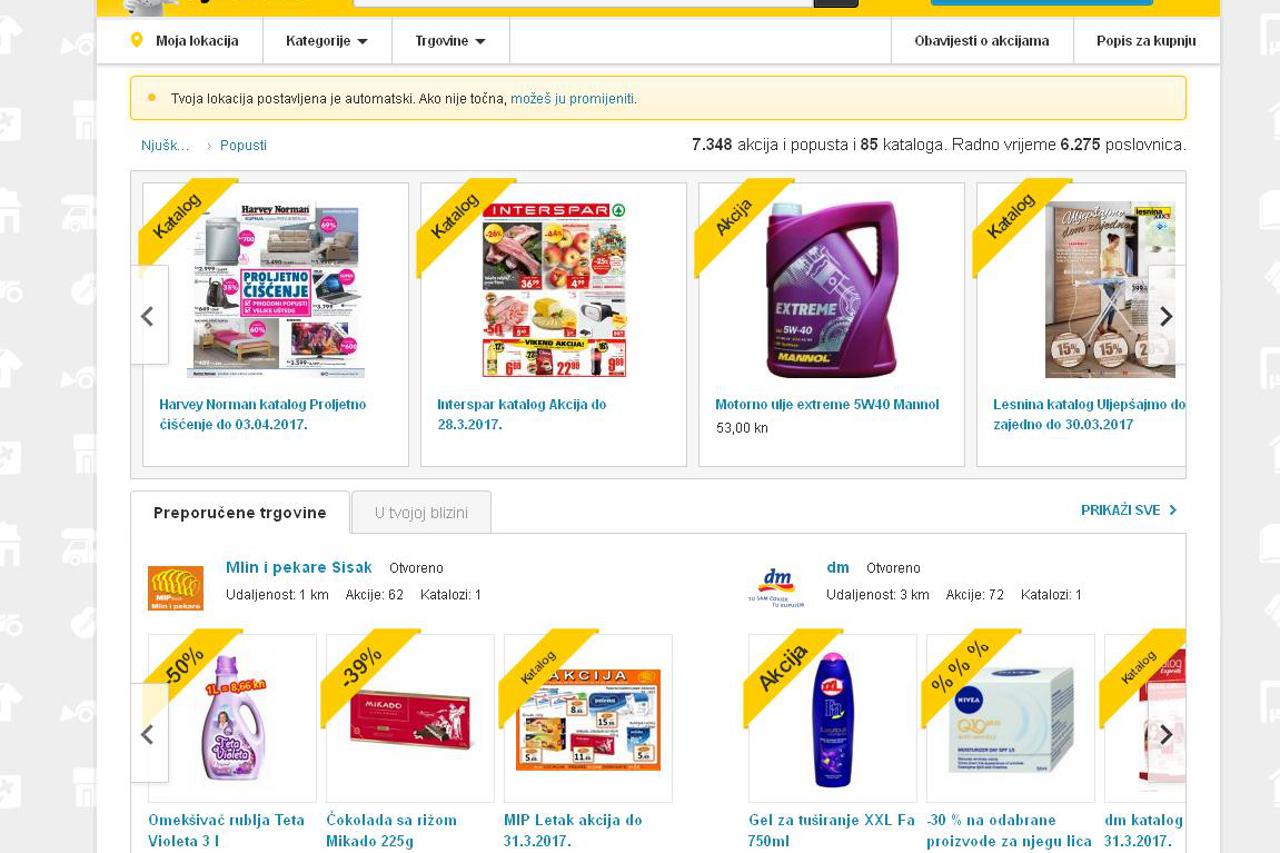The image size is (1280, 853).
Task: Show next items in top carousel
Action: click(x=1166, y=316)
